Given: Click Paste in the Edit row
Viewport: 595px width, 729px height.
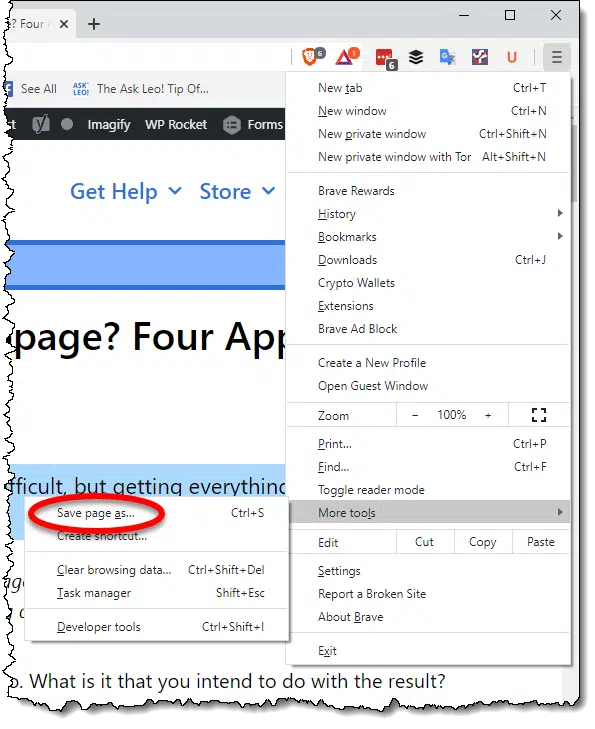Looking at the screenshot, I should click(x=541, y=542).
